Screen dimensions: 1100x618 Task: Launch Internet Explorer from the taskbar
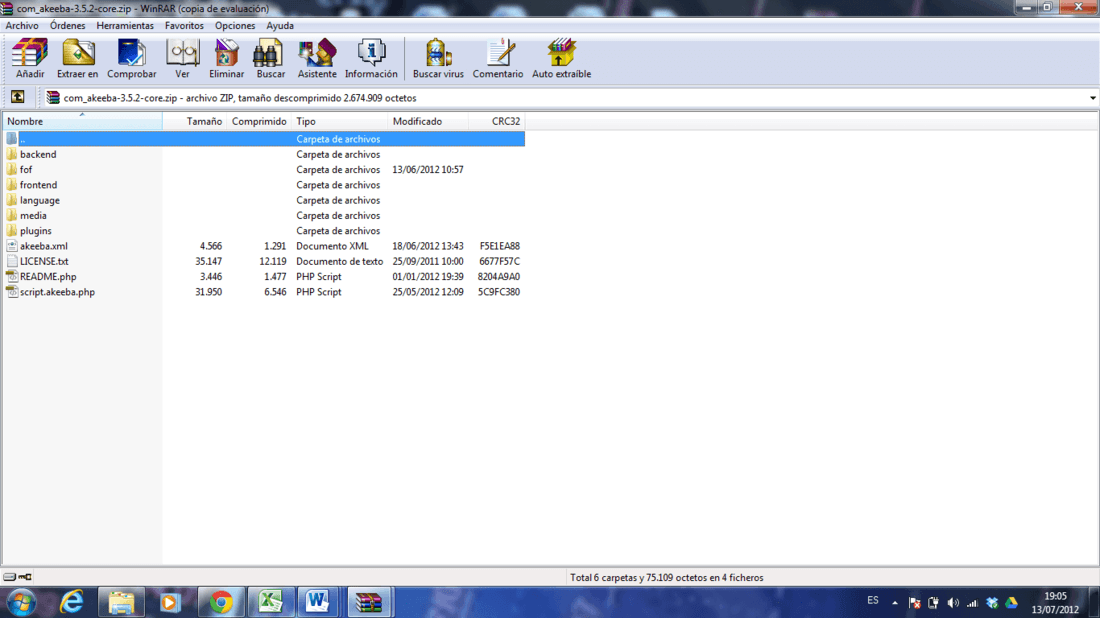click(x=72, y=603)
